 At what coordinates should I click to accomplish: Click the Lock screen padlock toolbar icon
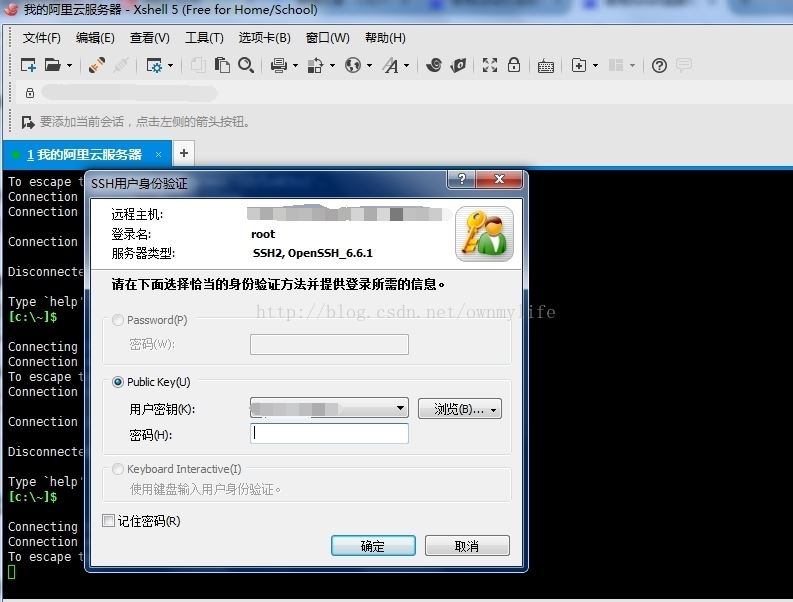click(514, 65)
